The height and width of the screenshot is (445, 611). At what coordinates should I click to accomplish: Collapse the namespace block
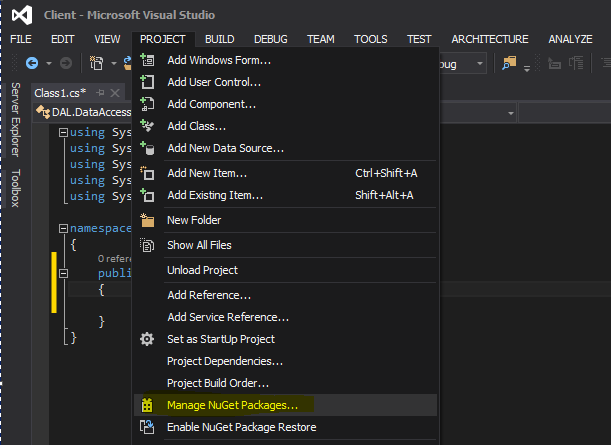[63, 228]
